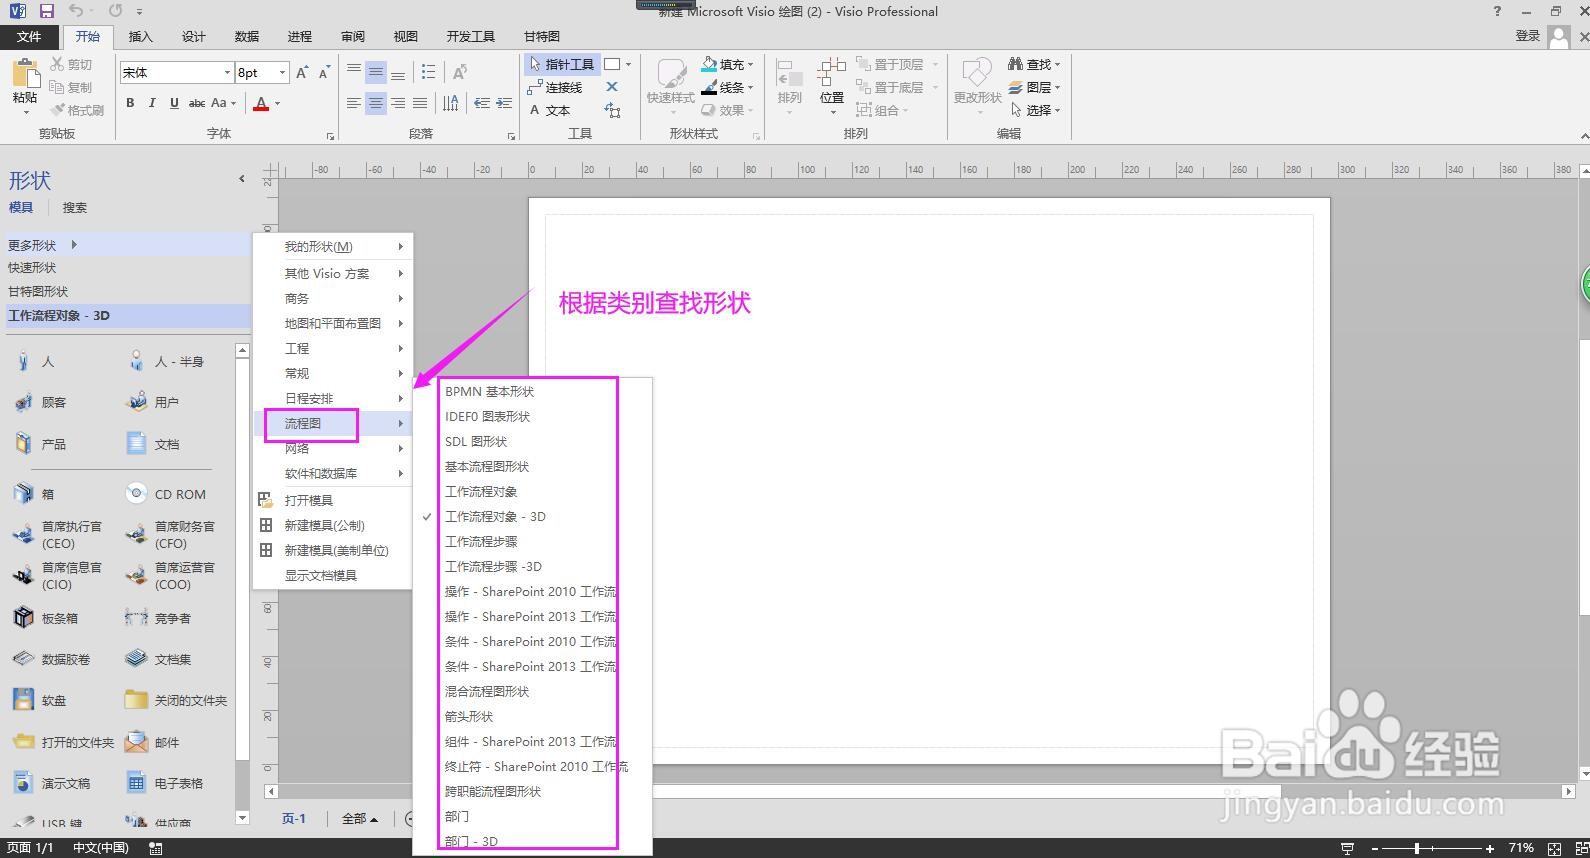Toggle Bold formatting

click(x=130, y=103)
